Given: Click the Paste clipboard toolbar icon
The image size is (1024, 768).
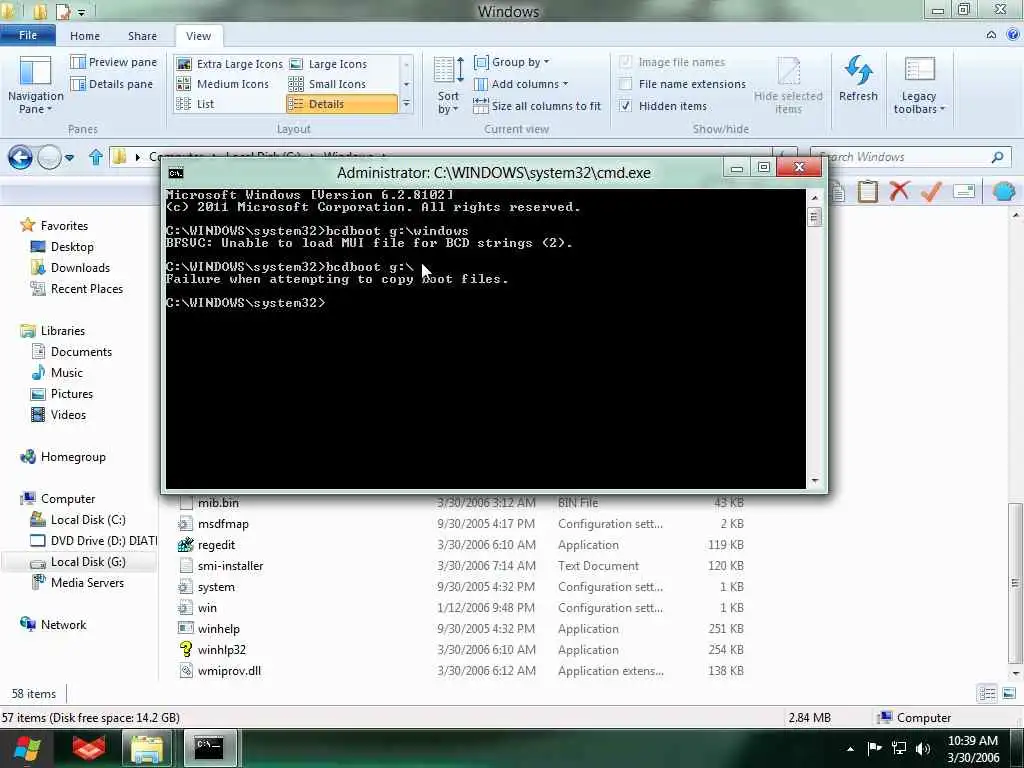Looking at the screenshot, I should coord(867,191).
